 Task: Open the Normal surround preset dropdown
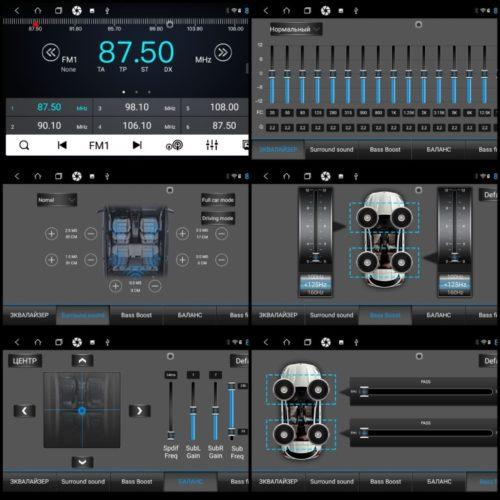click(57, 200)
